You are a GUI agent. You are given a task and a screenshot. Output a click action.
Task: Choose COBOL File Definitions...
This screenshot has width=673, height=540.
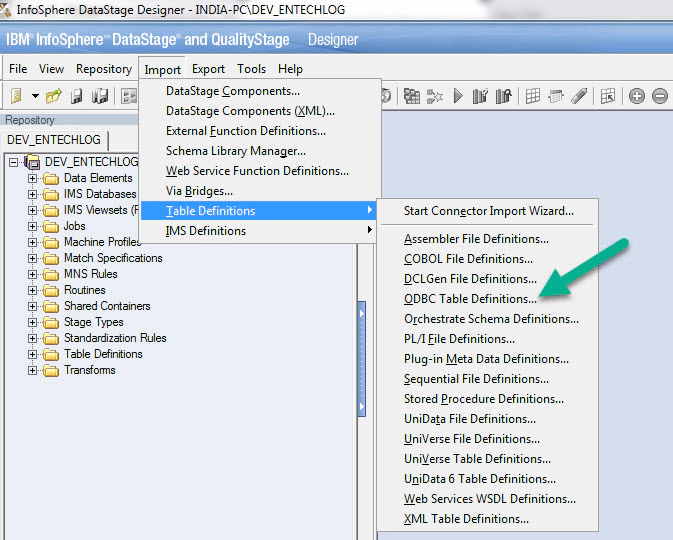coord(488,259)
